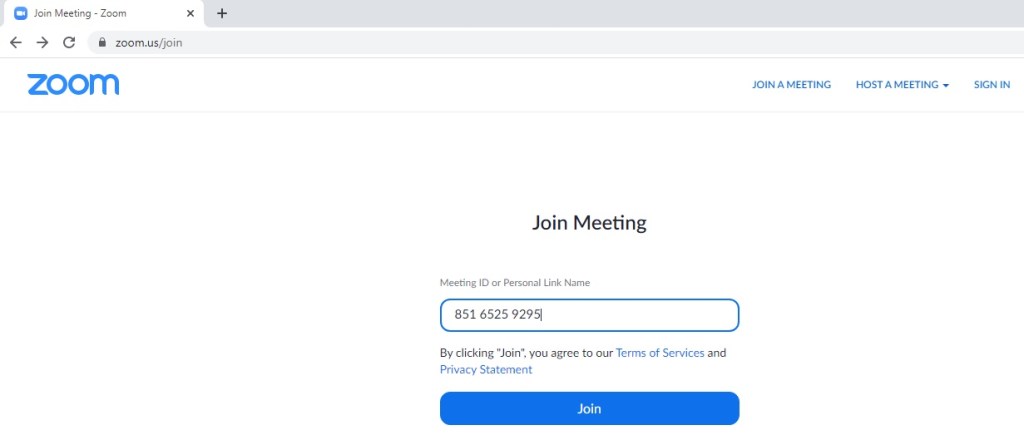
Task: Click the Join Meeting page heading
Action: [x=589, y=223]
